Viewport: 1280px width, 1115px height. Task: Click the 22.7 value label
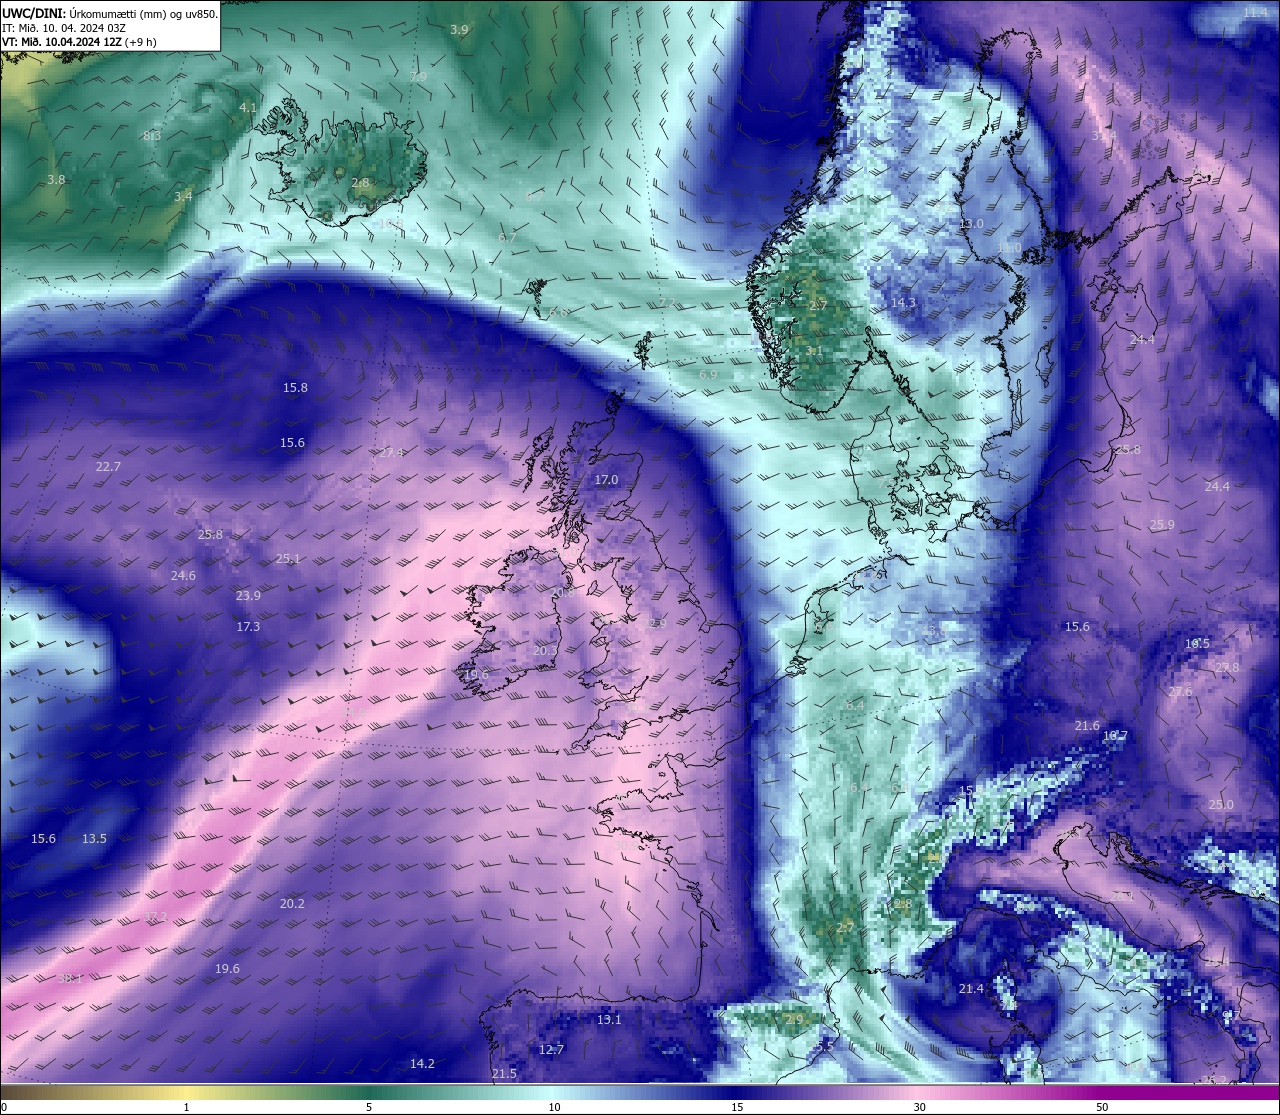tap(108, 467)
